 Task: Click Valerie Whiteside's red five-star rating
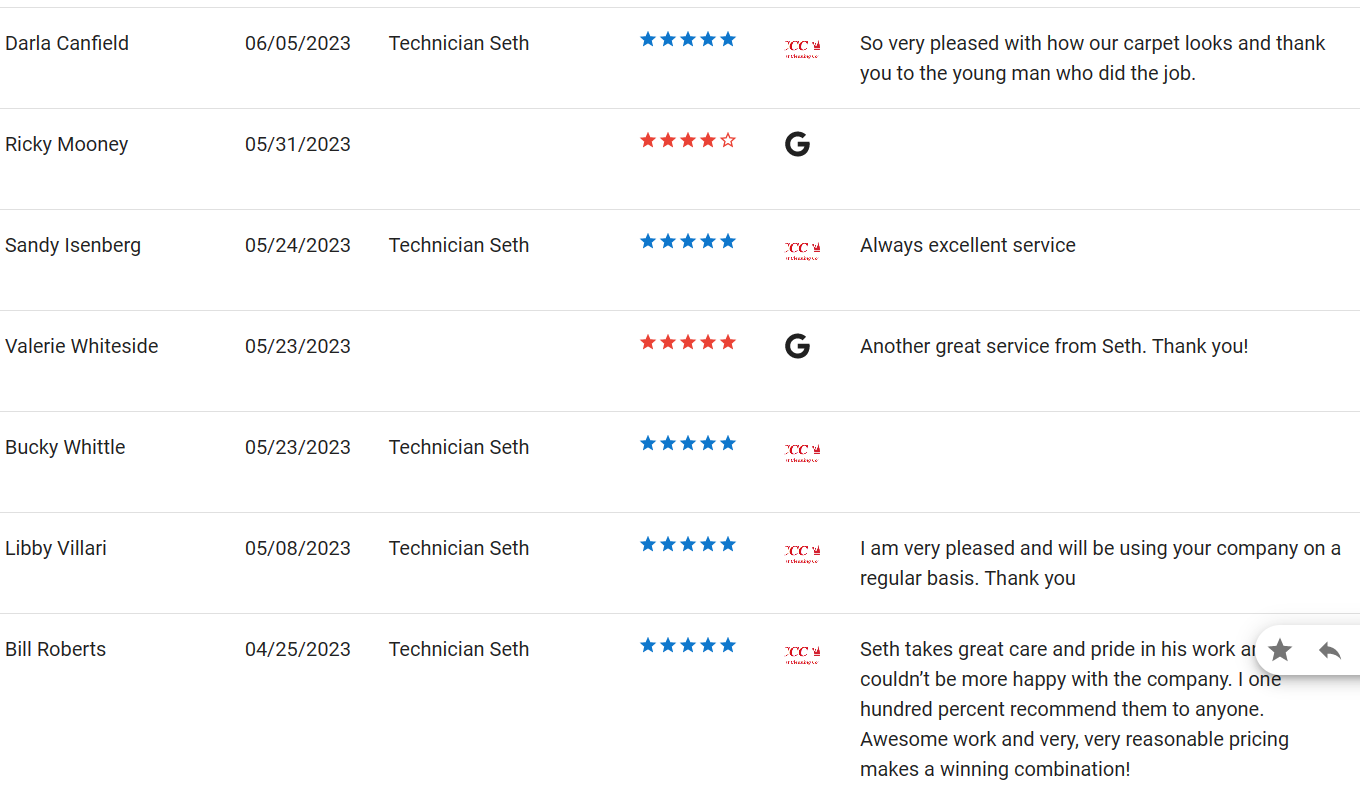pos(688,342)
